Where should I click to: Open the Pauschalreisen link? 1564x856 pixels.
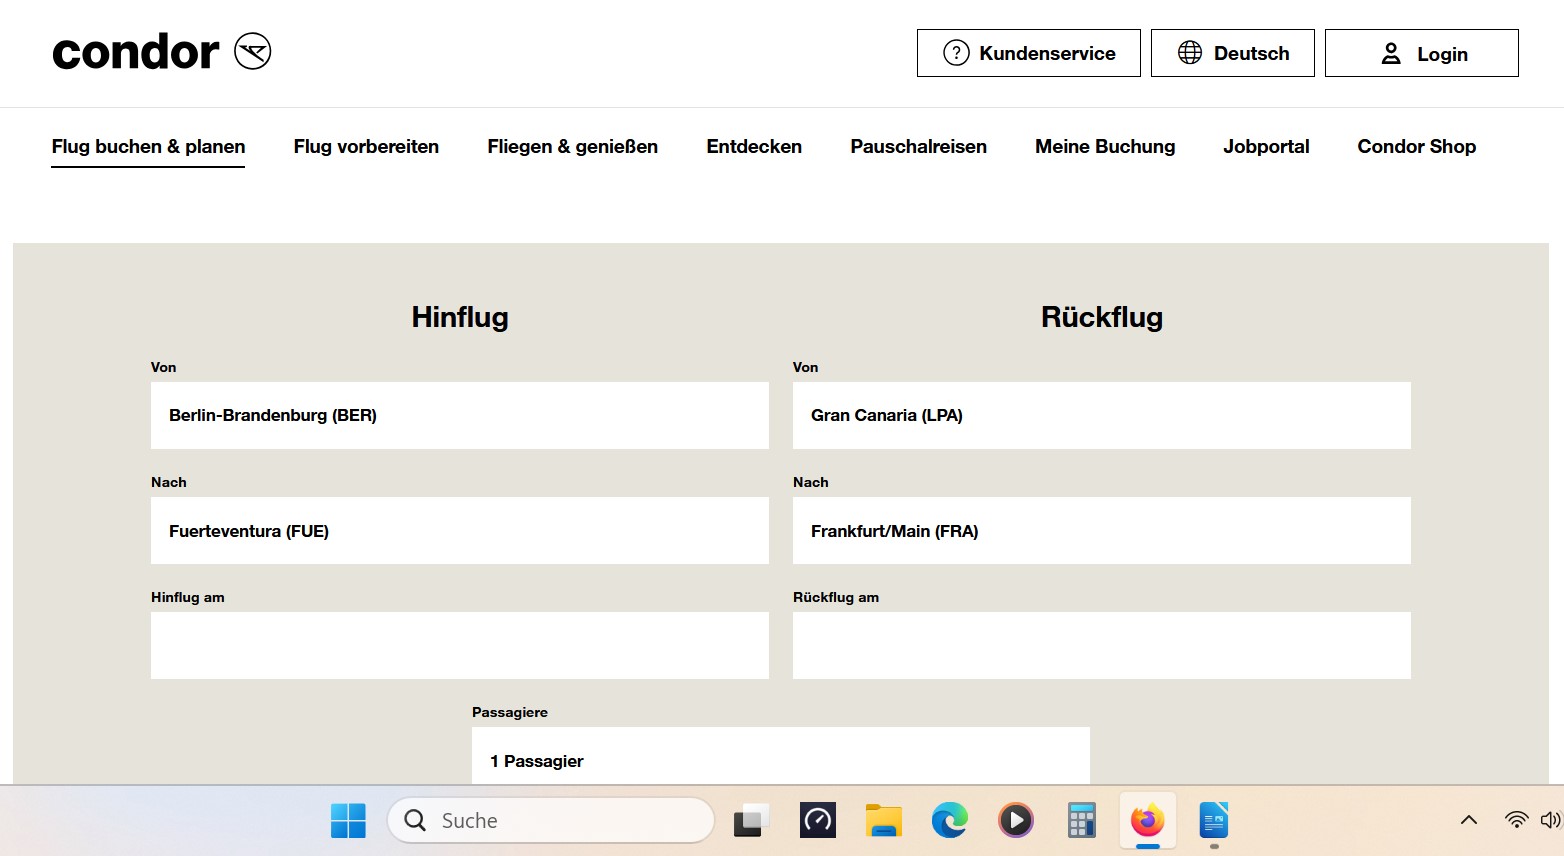pyautogui.click(x=918, y=146)
